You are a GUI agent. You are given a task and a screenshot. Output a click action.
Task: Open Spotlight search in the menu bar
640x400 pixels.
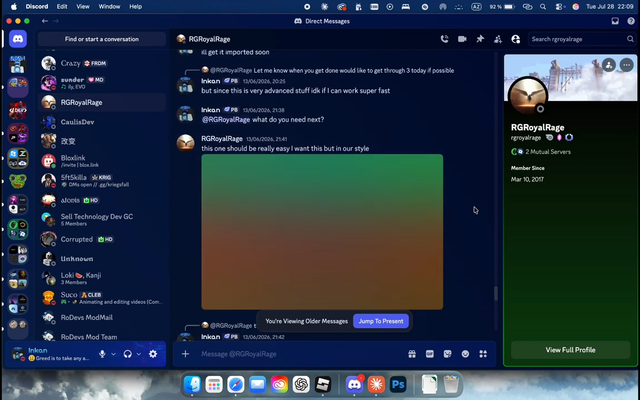543,7
